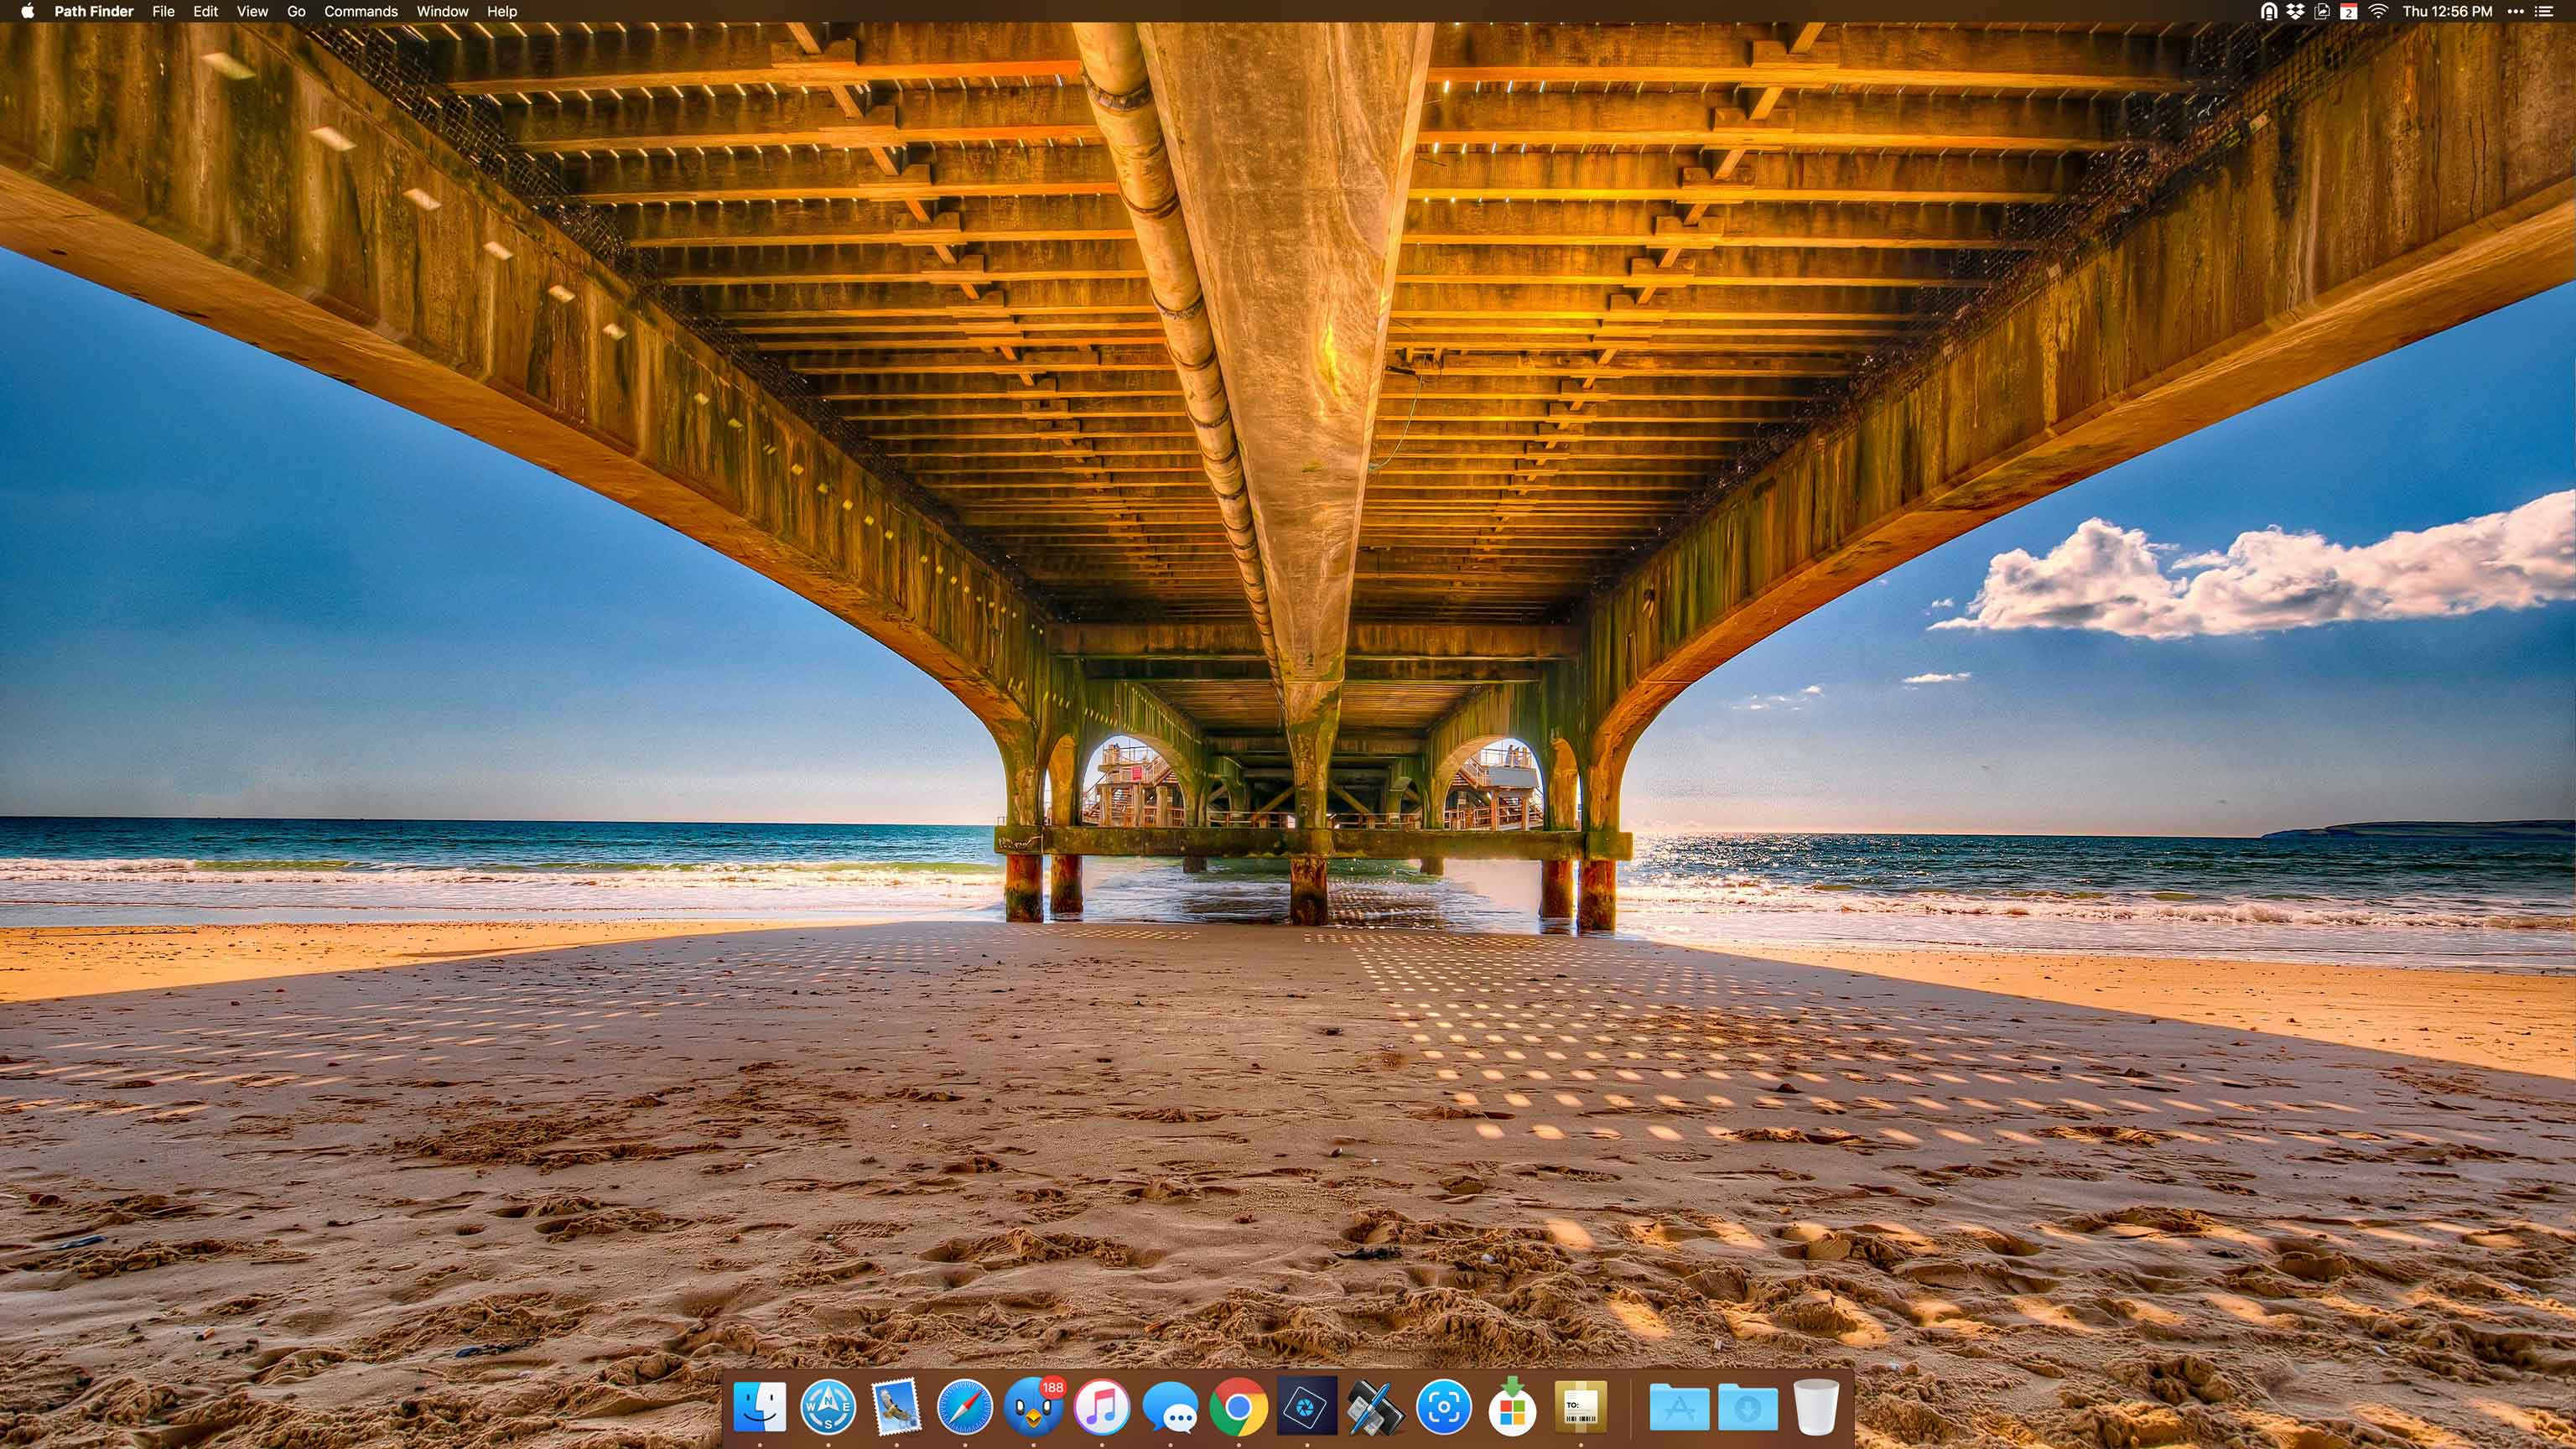Open Messages app in Dock

coord(1170,1406)
